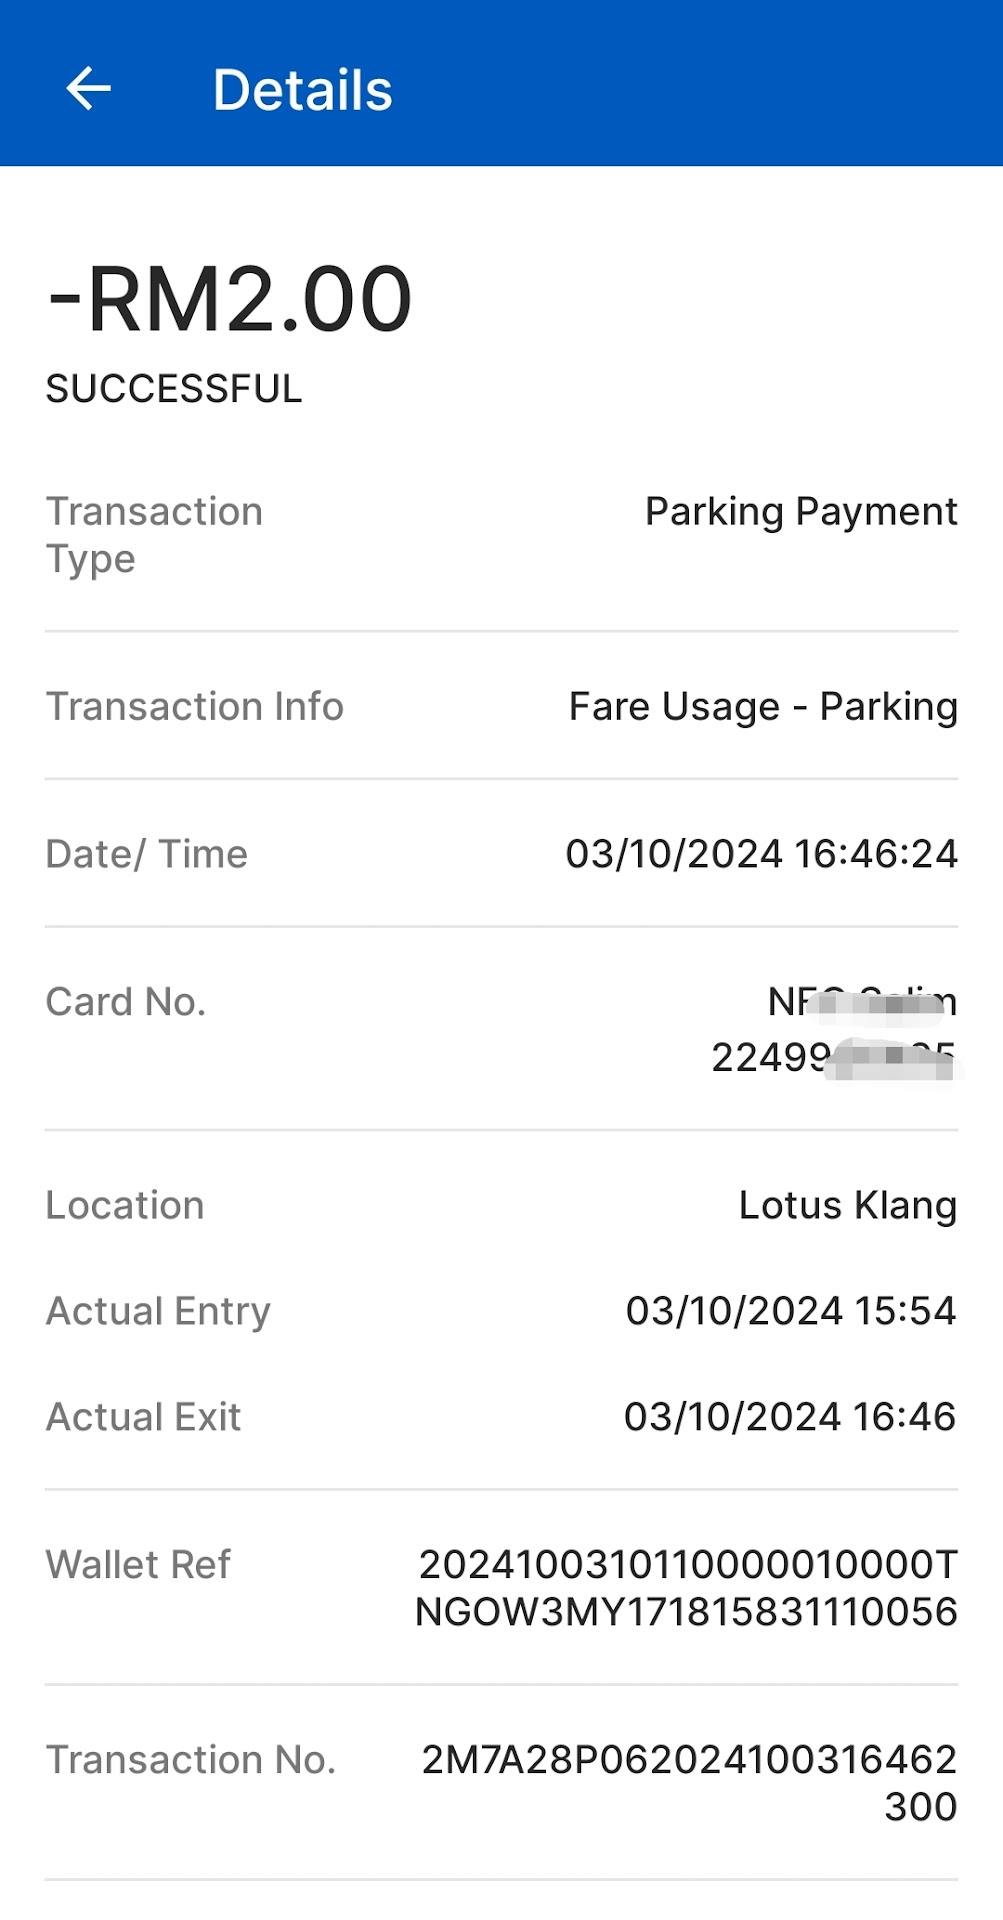
Task: Click the Details header title
Action: 302,90
